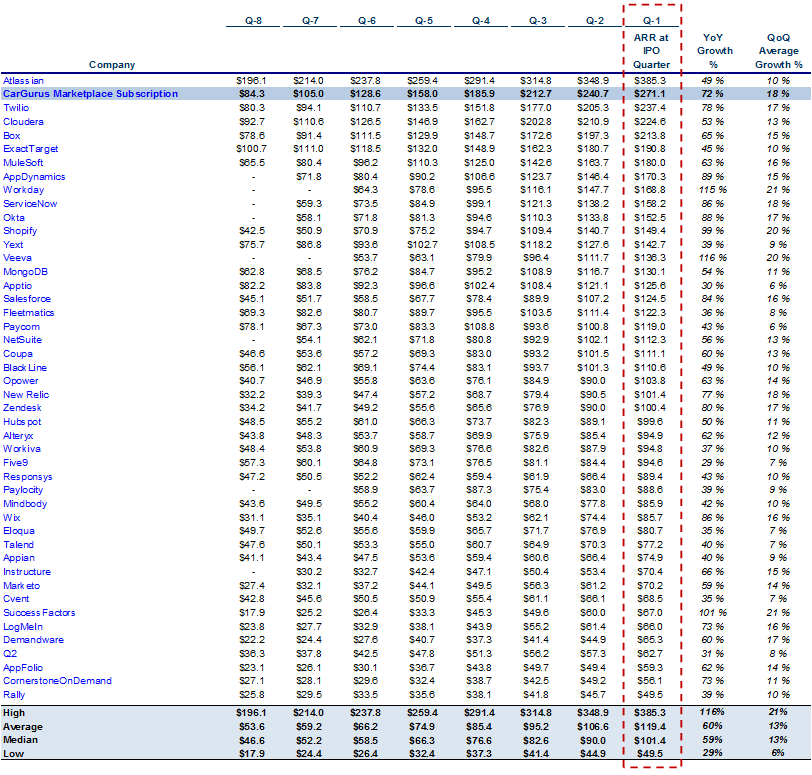This screenshot has width=812, height=775.
Task: Click the New Relic company name
Action: pos(26,394)
